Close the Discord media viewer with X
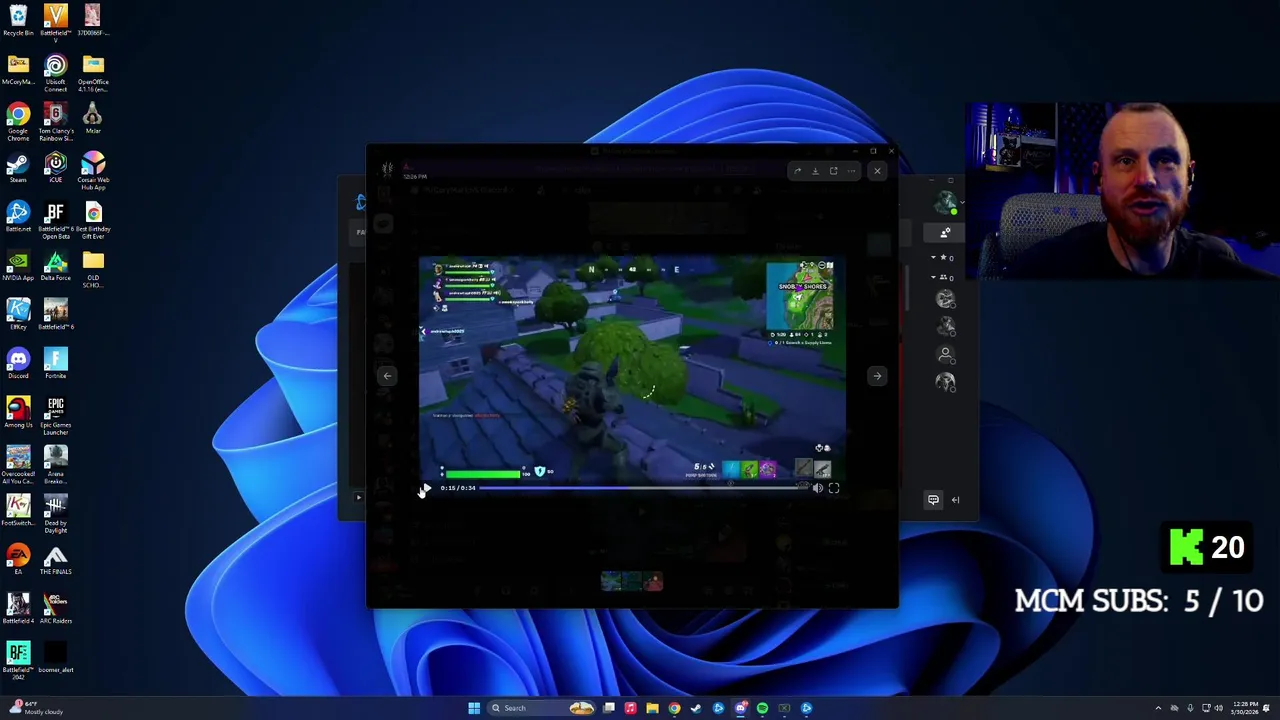 (877, 171)
